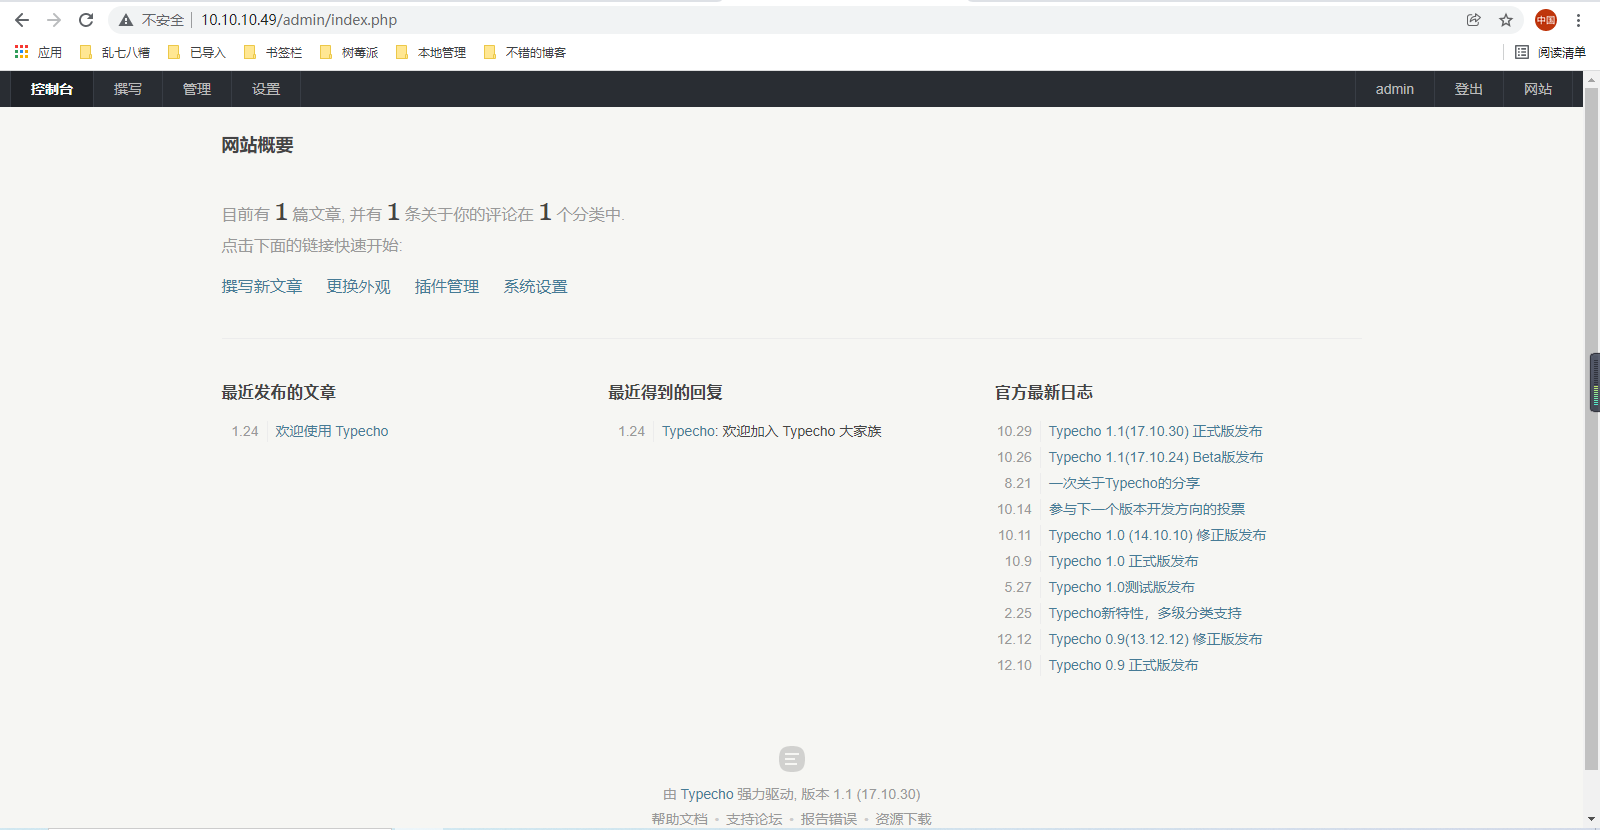Open Typecho 1.1(17.10.24) Beta版发布 log

pyautogui.click(x=1156, y=458)
